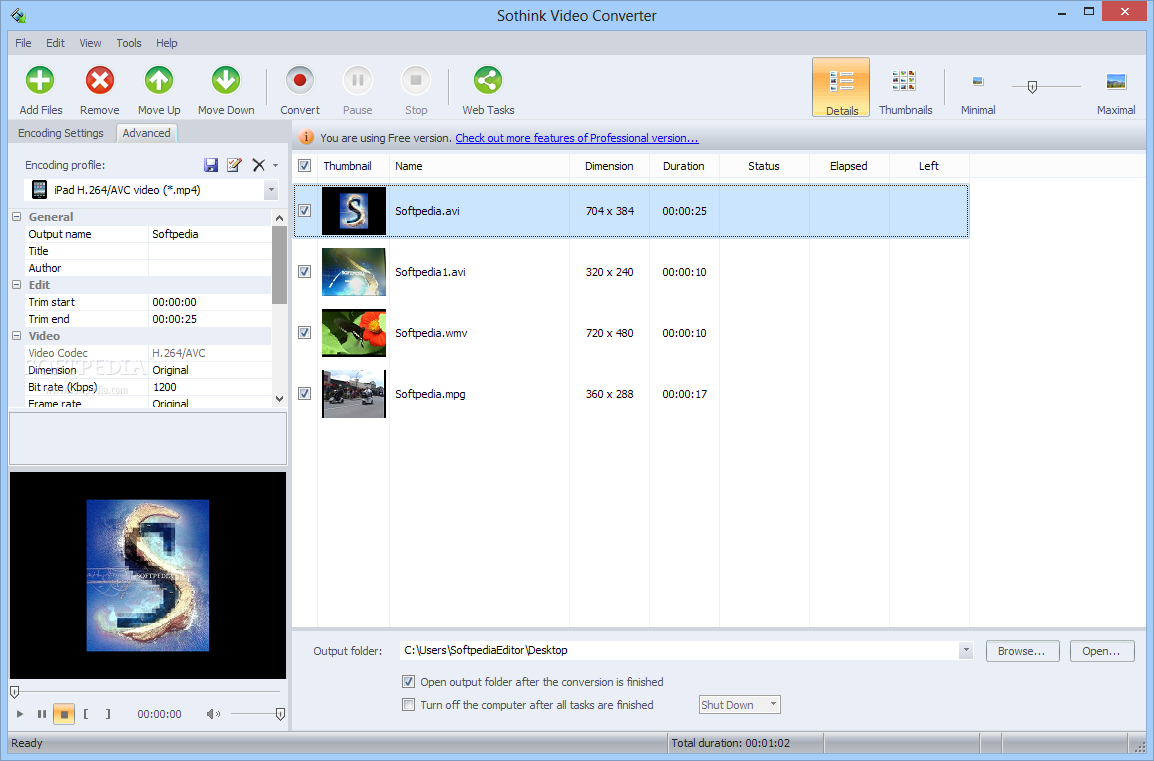
Task: Click the Move Down arrow icon
Action: (x=226, y=80)
